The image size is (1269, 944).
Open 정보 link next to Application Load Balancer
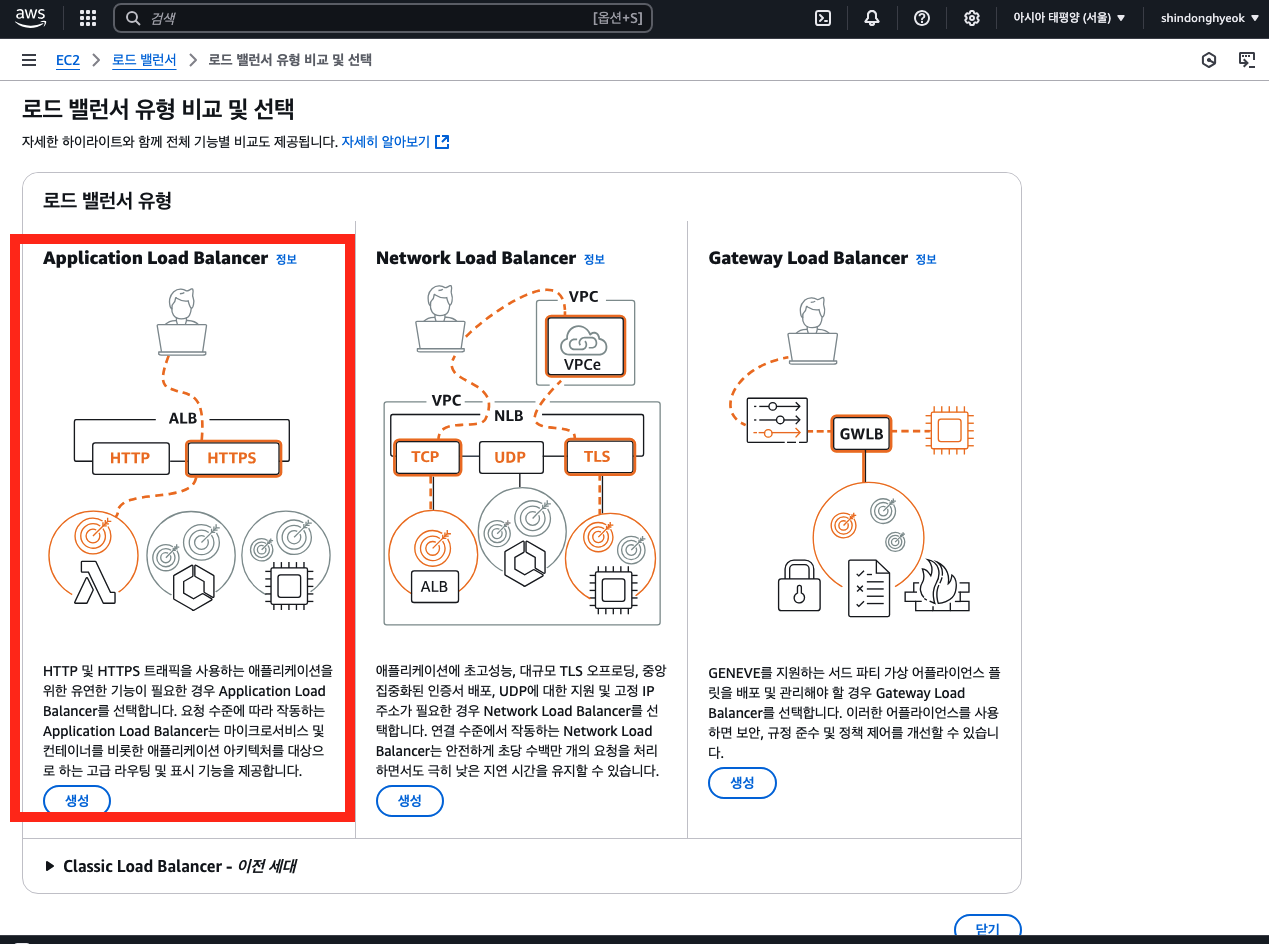(x=286, y=259)
